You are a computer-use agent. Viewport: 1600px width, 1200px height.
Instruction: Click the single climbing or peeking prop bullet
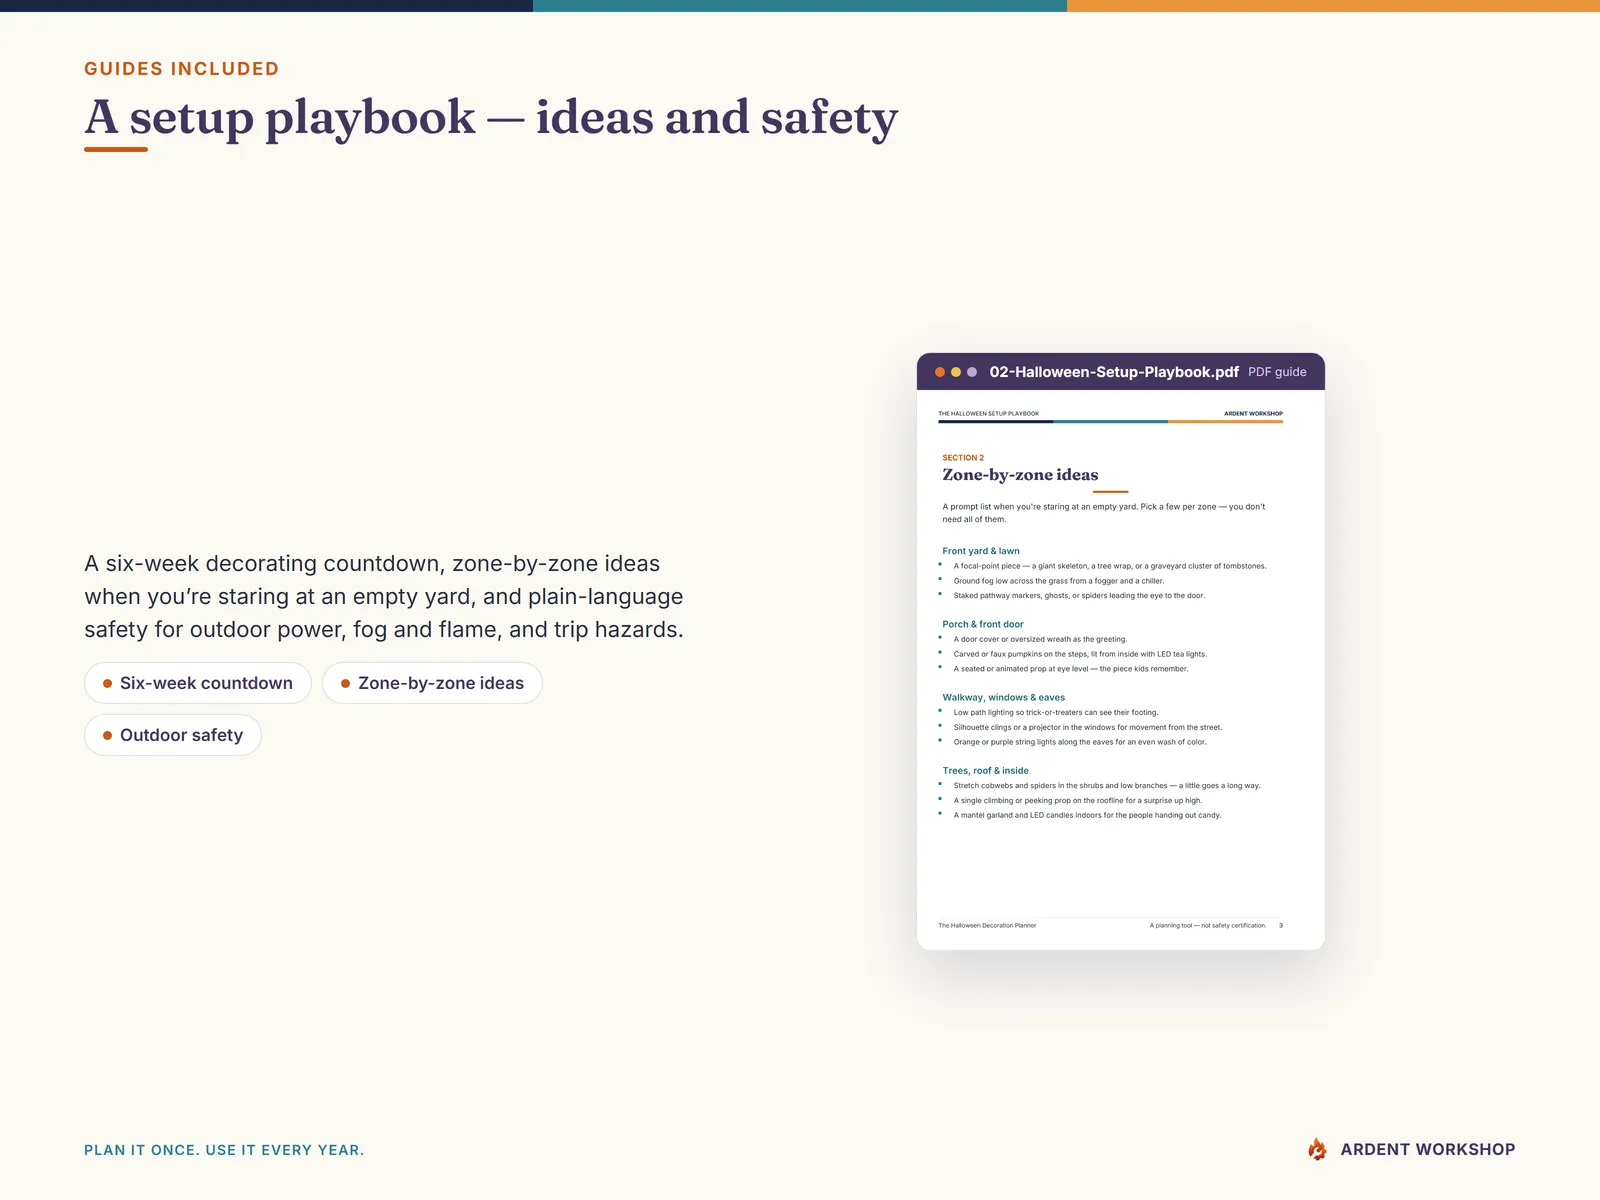coord(1078,801)
